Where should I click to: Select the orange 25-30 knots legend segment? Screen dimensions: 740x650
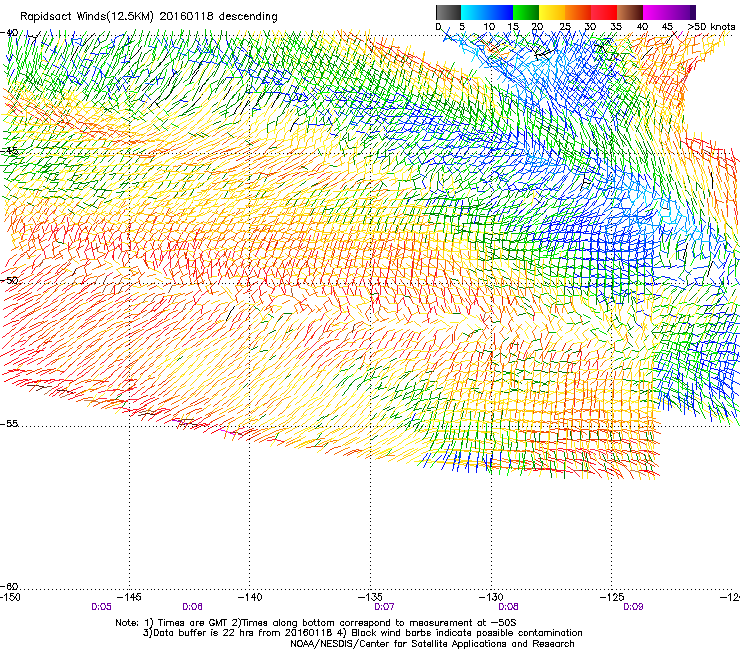(x=578, y=12)
